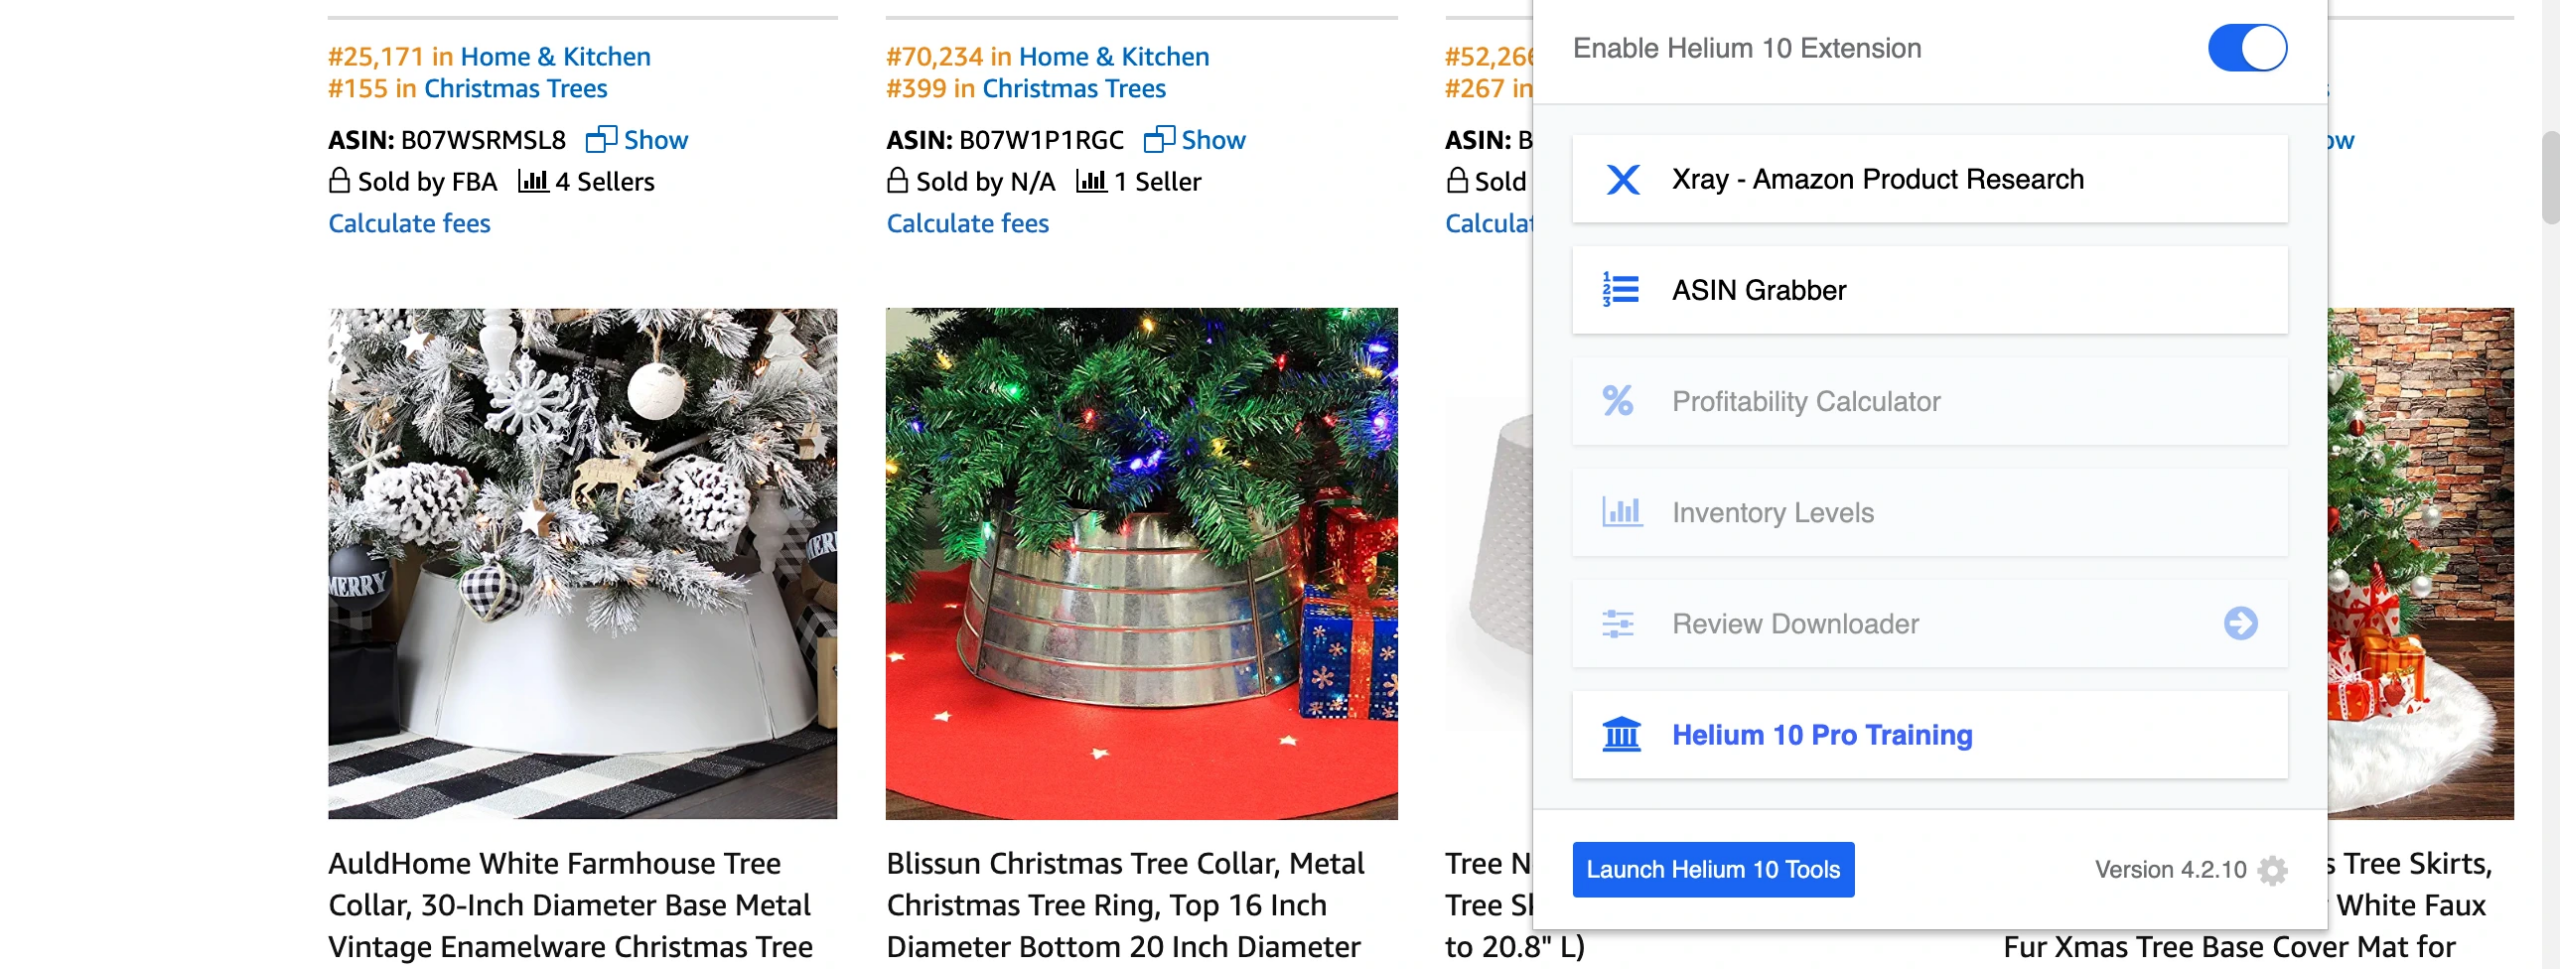Show details for ASIN B07WSRMSL8
Screen dimensions: 2560x969
[655, 140]
